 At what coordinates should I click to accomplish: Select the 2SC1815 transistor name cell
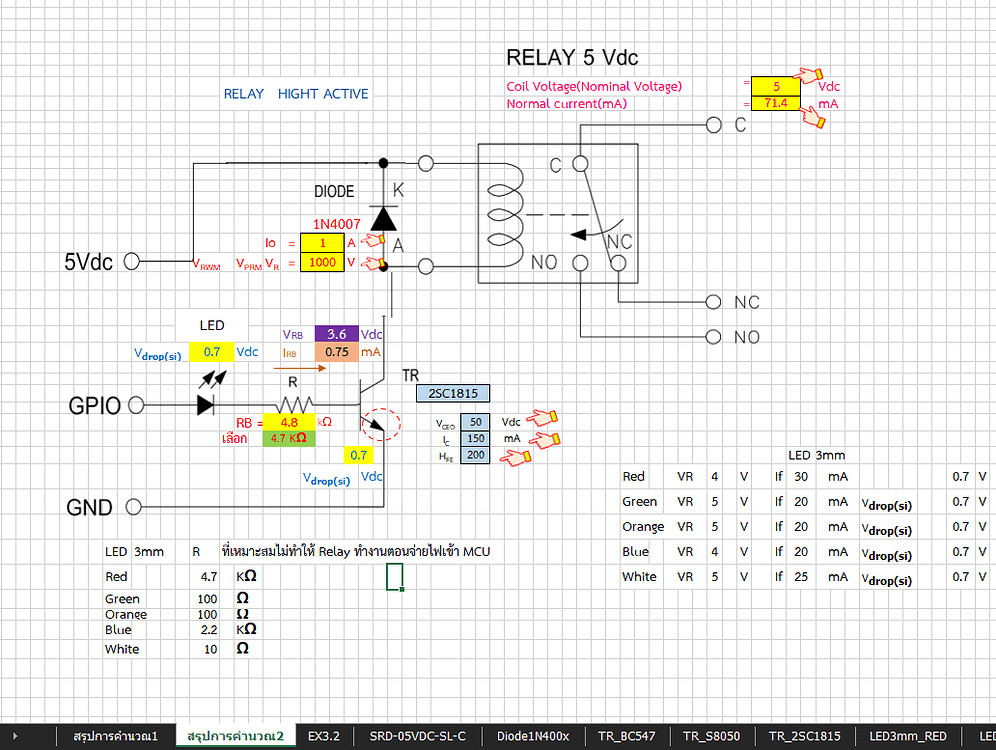(453, 394)
